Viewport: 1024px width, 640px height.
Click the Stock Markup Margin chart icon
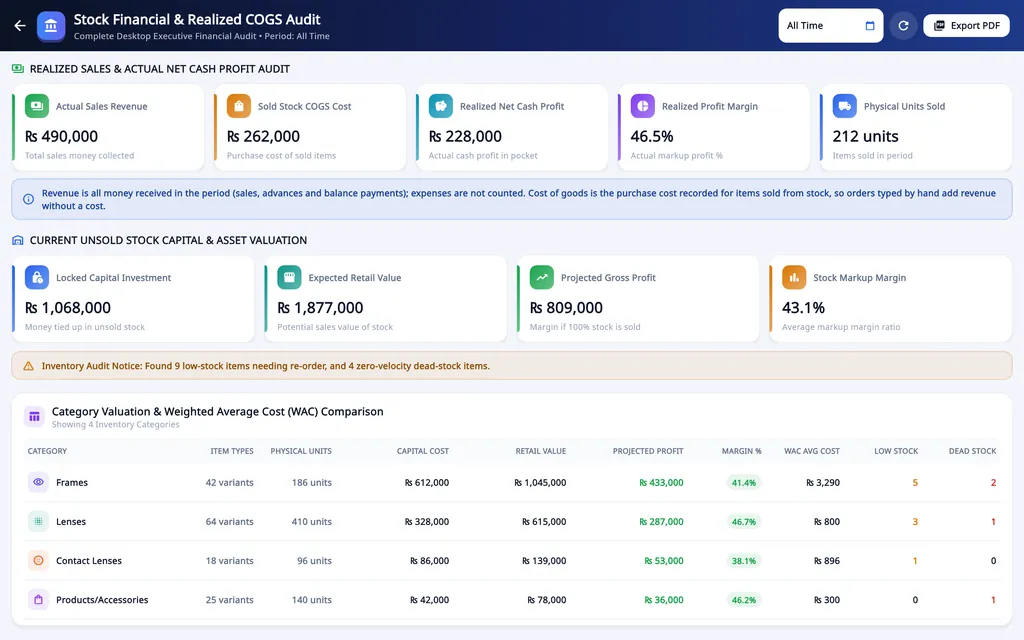pos(794,278)
